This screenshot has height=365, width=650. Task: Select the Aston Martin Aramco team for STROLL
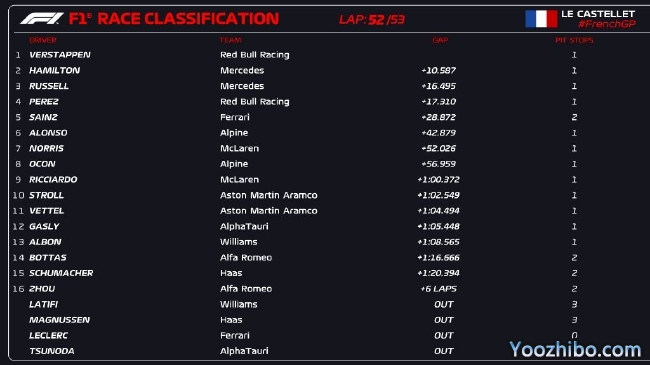tap(269, 195)
